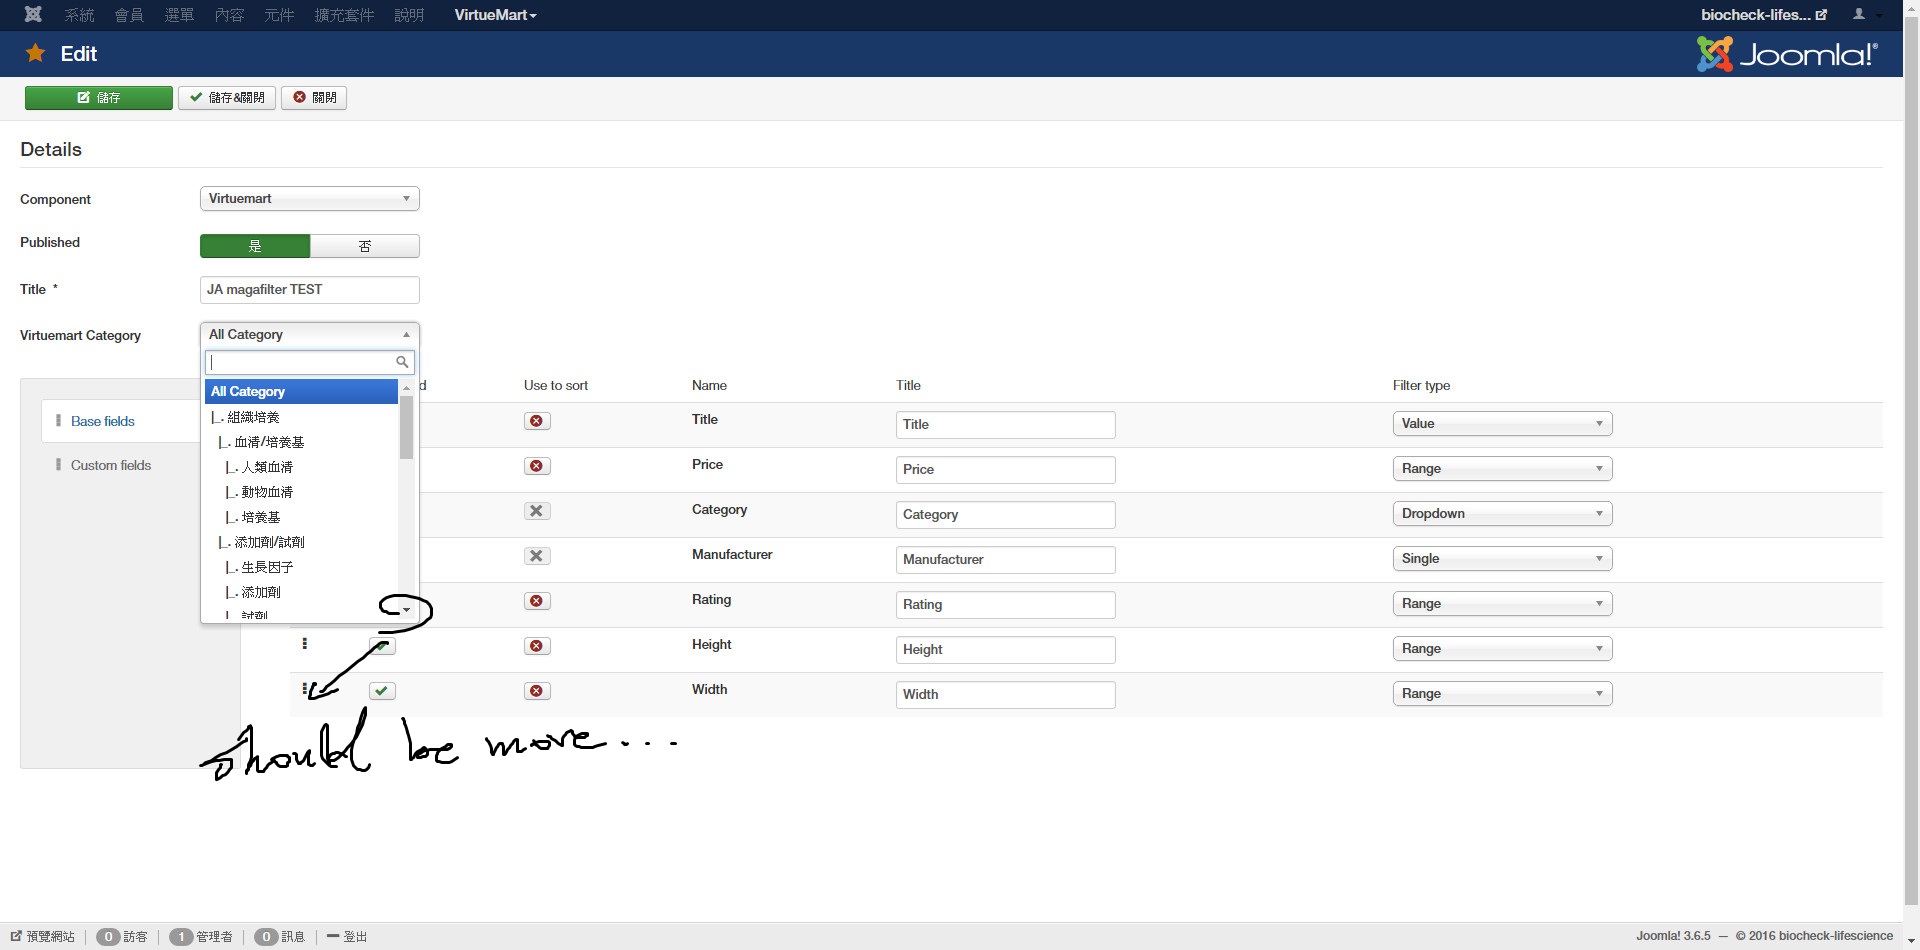The height and width of the screenshot is (950, 1920).
Task: Click the green 儲存 save button
Action: 98,98
